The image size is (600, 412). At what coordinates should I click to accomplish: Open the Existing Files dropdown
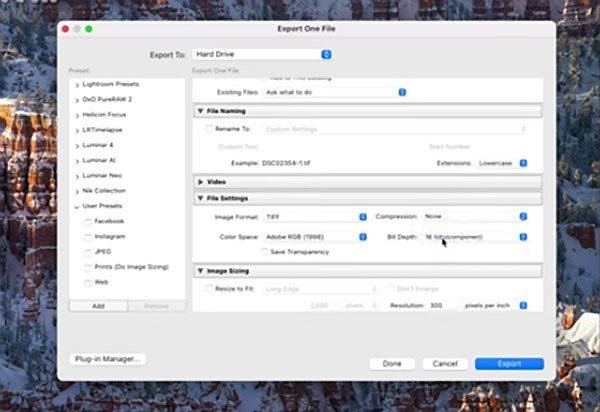[x=334, y=92]
